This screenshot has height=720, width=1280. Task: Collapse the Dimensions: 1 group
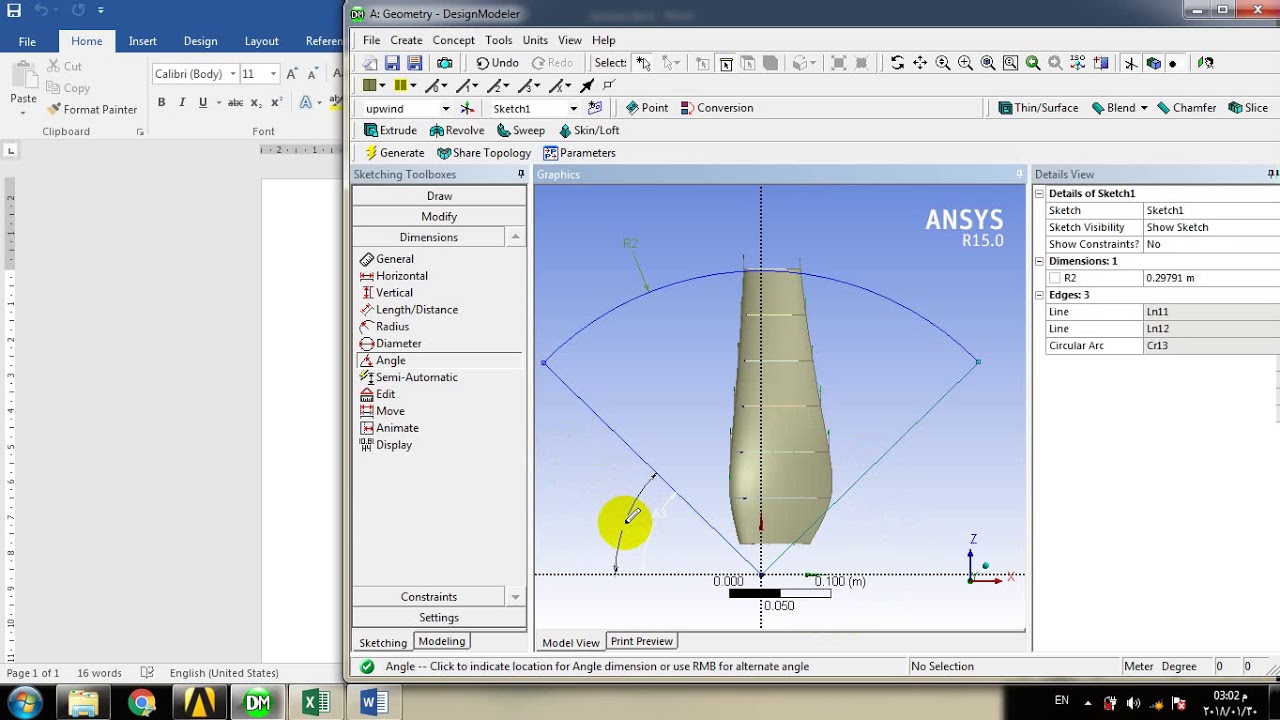[x=1039, y=261]
